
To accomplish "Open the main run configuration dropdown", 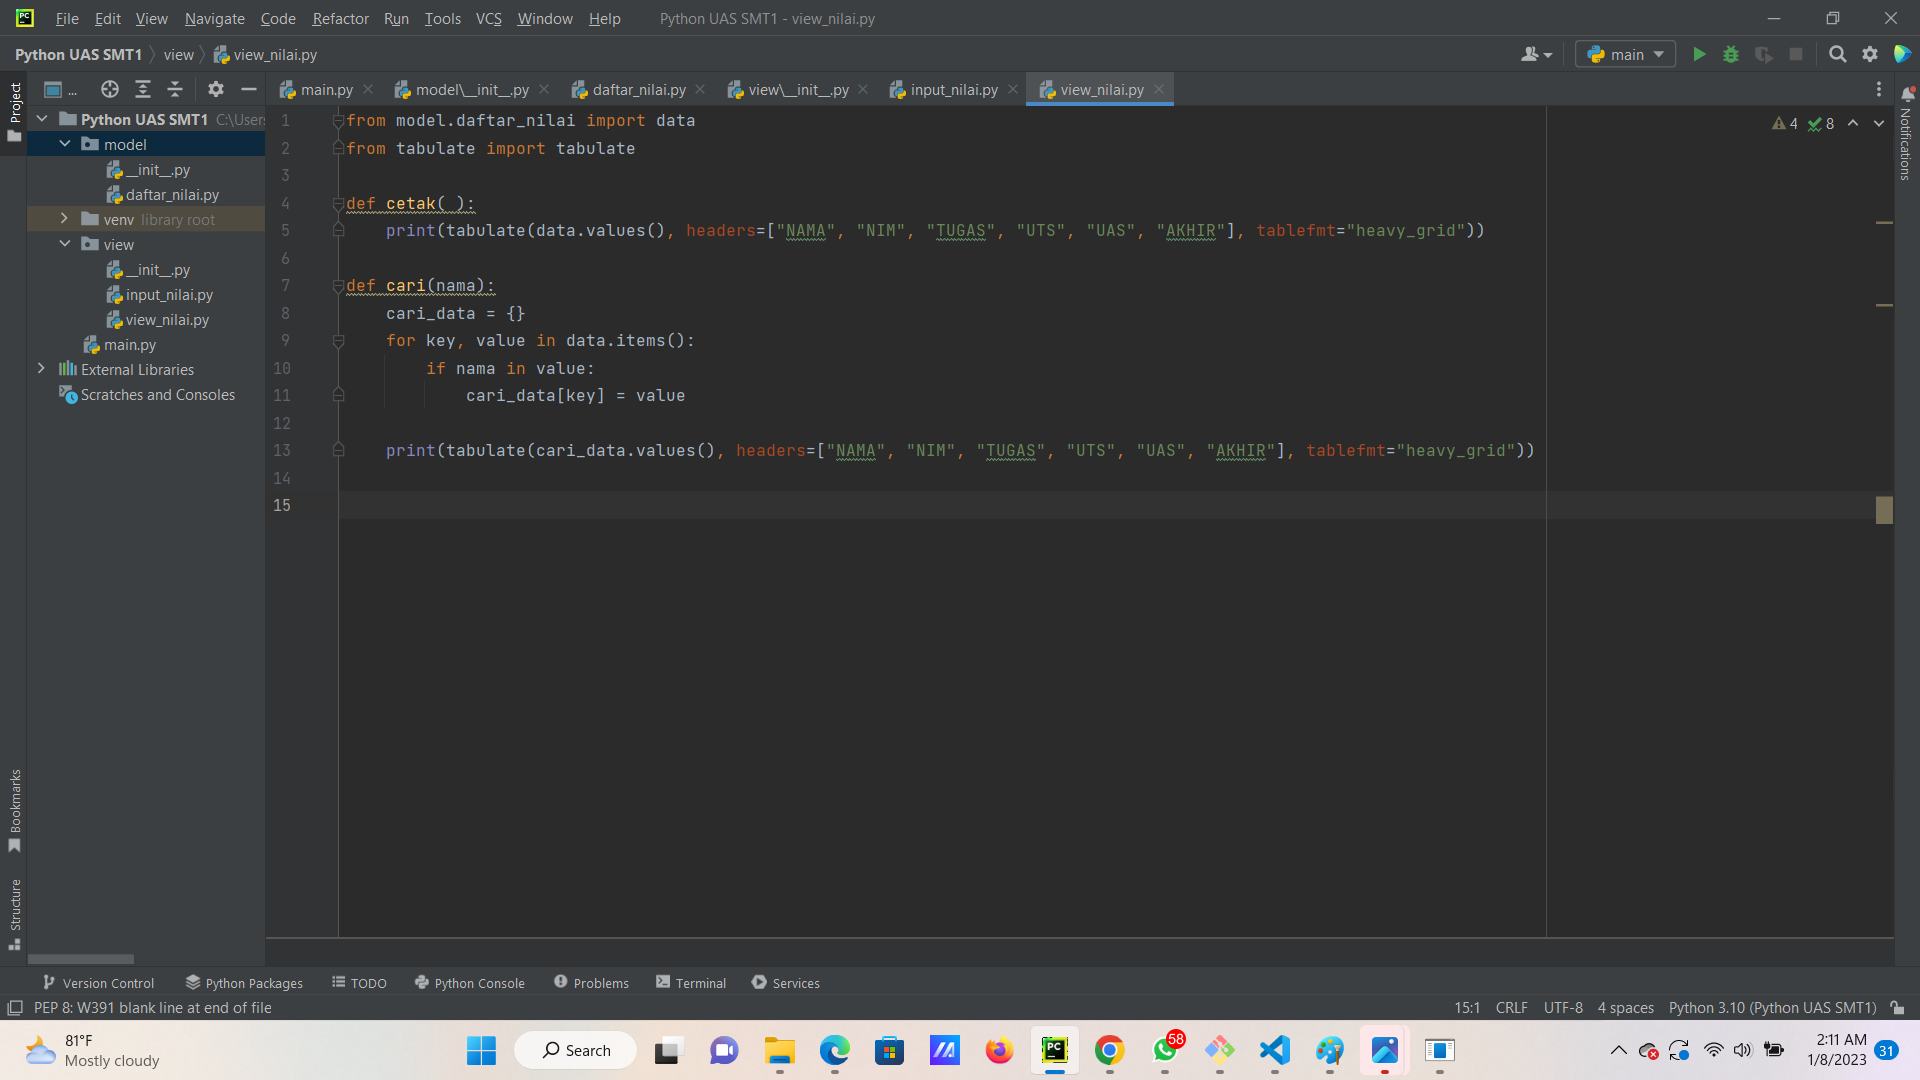I will point(1626,55).
